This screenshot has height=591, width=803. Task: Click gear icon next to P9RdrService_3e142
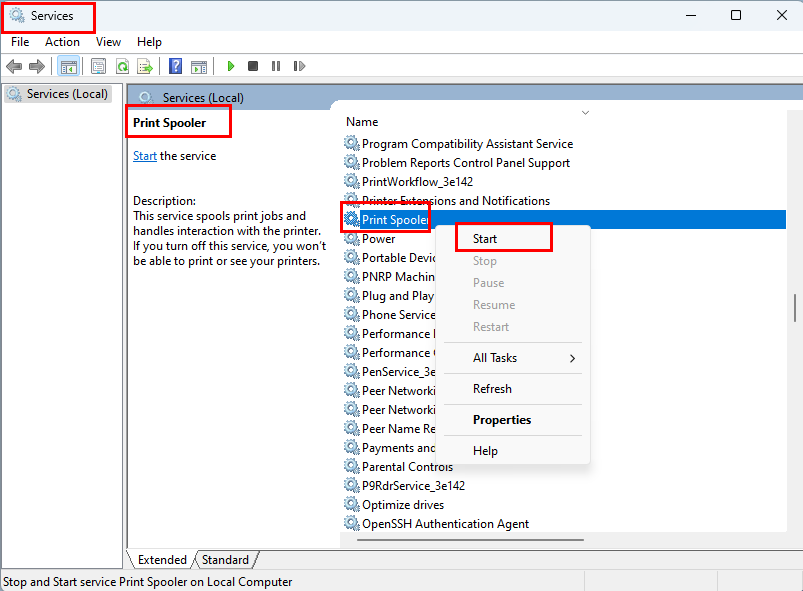click(x=351, y=486)
